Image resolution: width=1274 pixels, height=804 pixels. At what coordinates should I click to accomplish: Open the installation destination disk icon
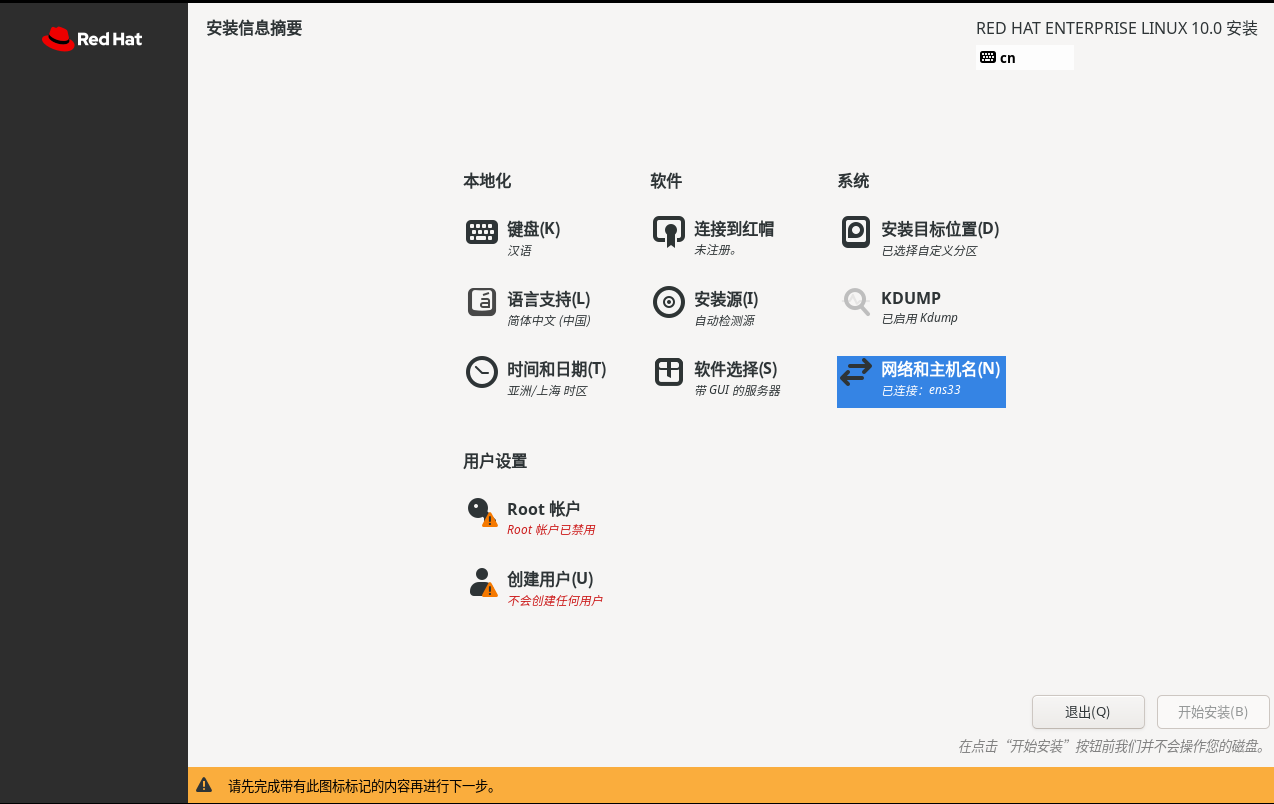856,232
